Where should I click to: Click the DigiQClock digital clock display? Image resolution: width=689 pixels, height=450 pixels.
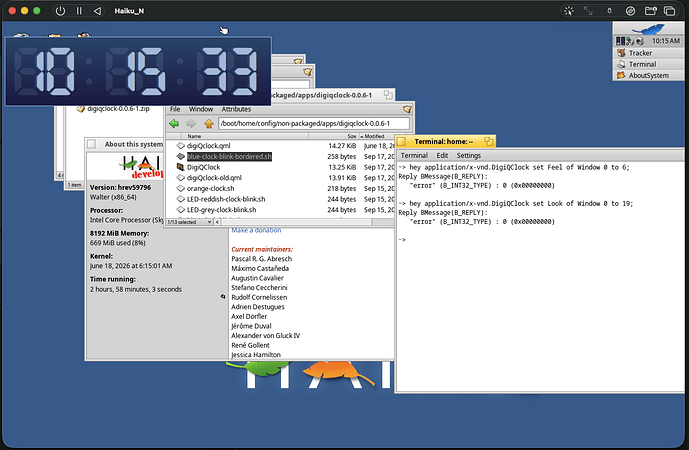tap(138, 72)
